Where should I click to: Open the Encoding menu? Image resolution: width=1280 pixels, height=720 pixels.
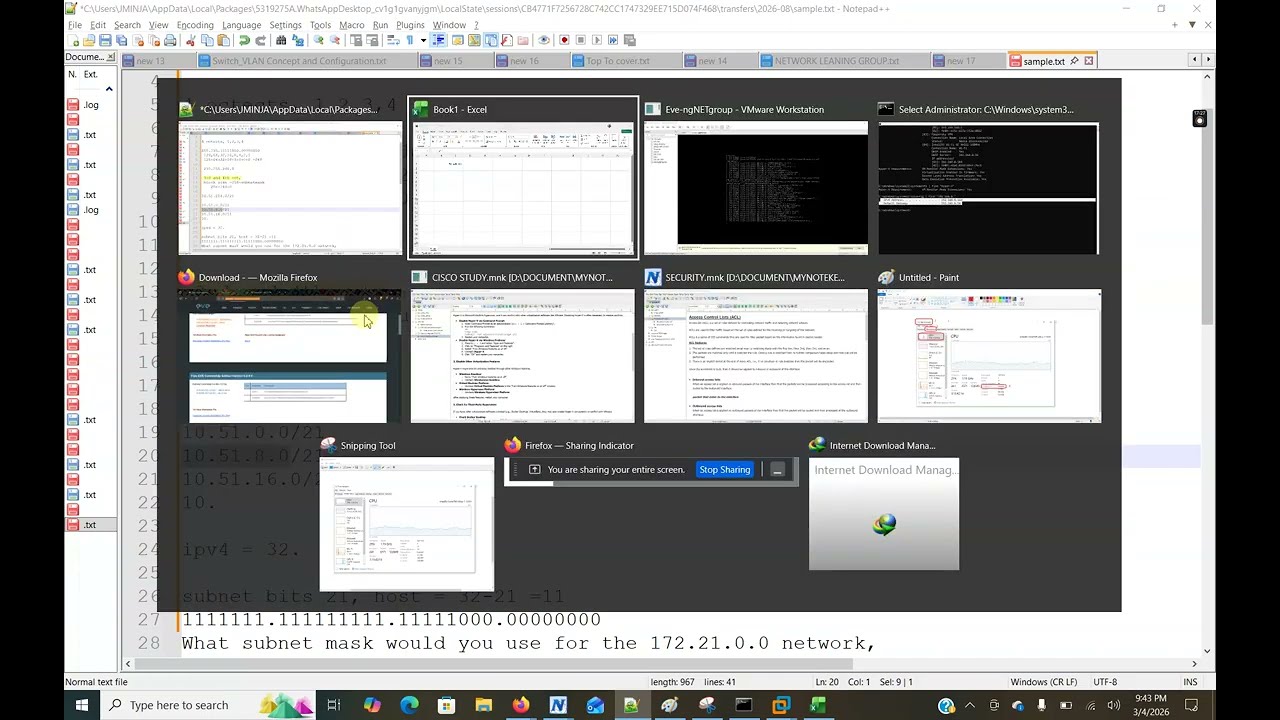[195, 25]
